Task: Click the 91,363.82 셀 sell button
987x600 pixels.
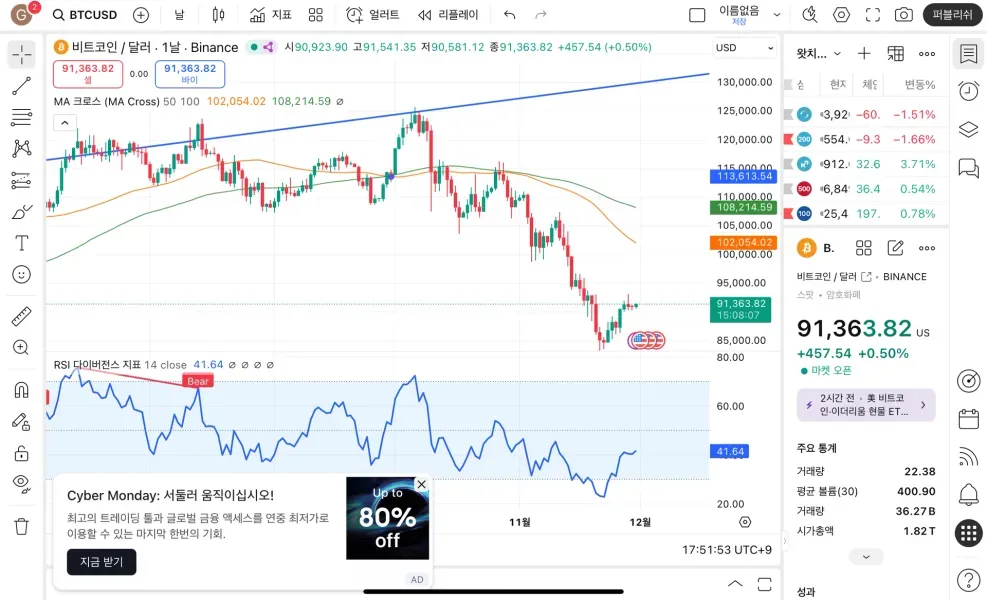Action: pyautogui.click(x=87, y=74)
